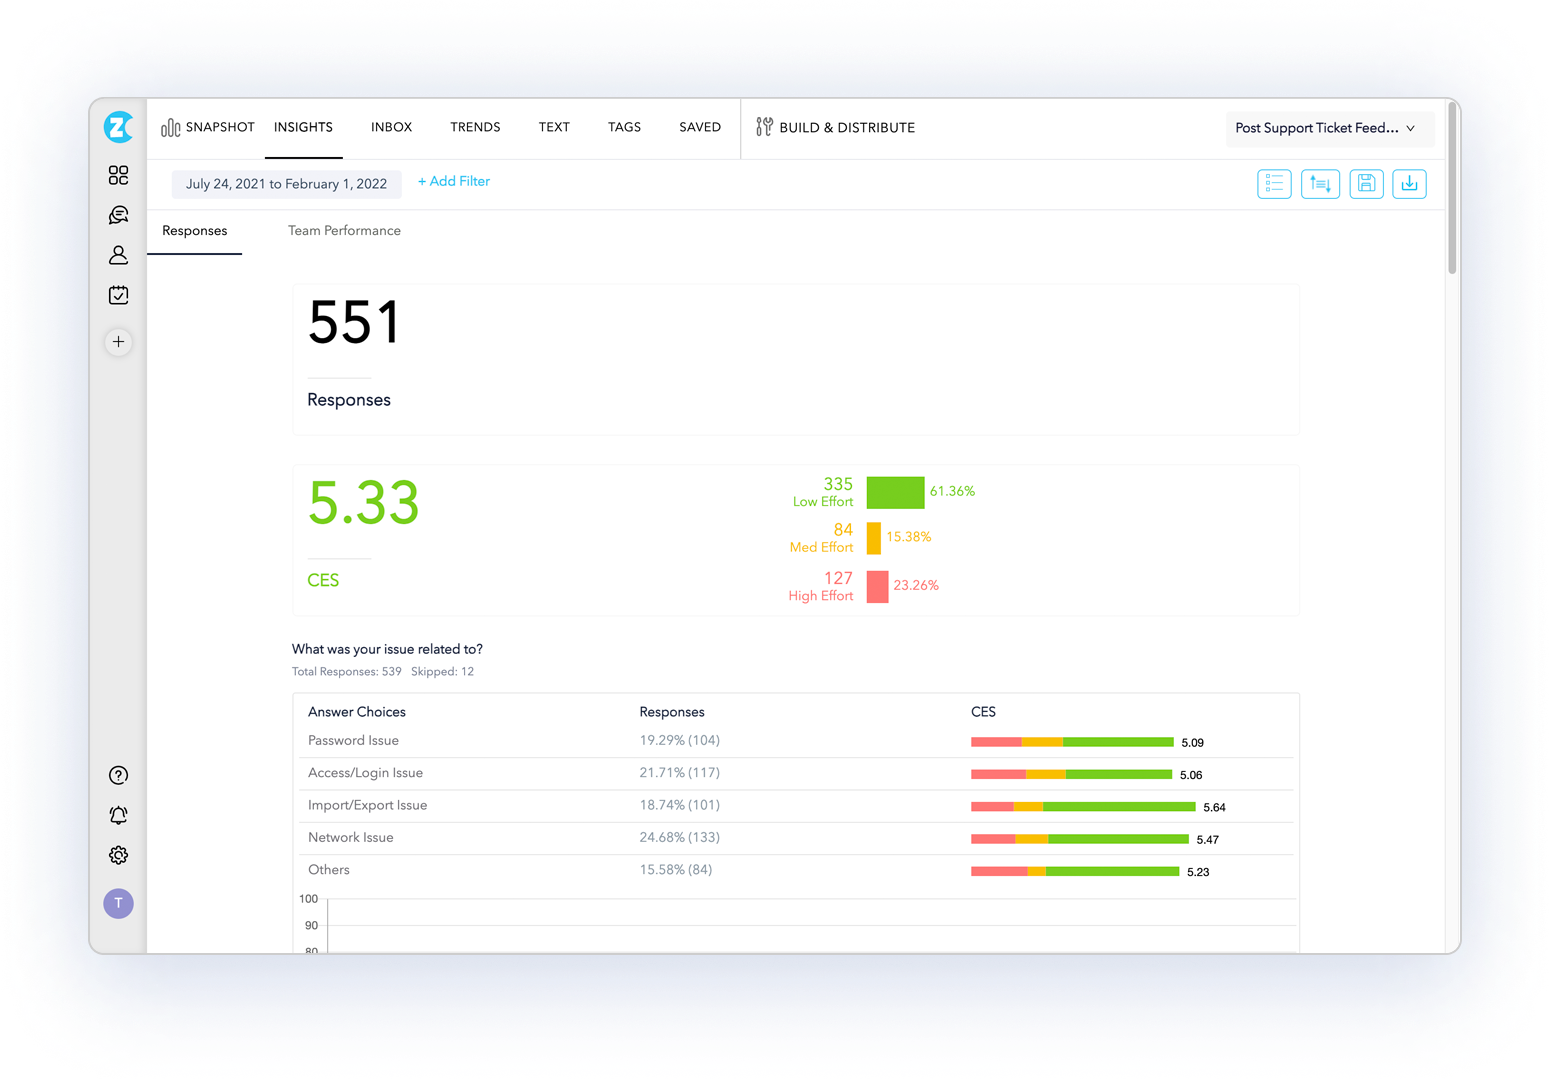Click the red High Effort bar
Viewport: 1549px width, 1079px height.
pyautogui.click(x=877, y=586)
